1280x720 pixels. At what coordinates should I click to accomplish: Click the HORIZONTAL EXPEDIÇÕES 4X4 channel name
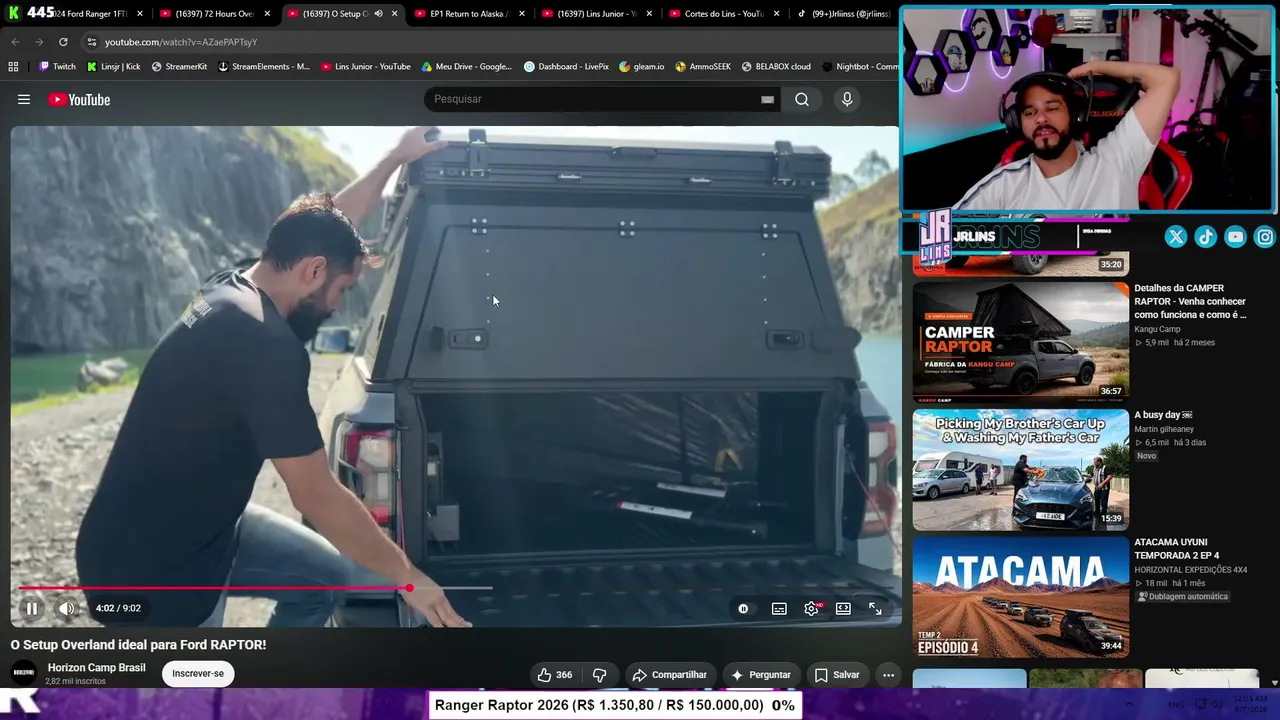coord(1191,570)
